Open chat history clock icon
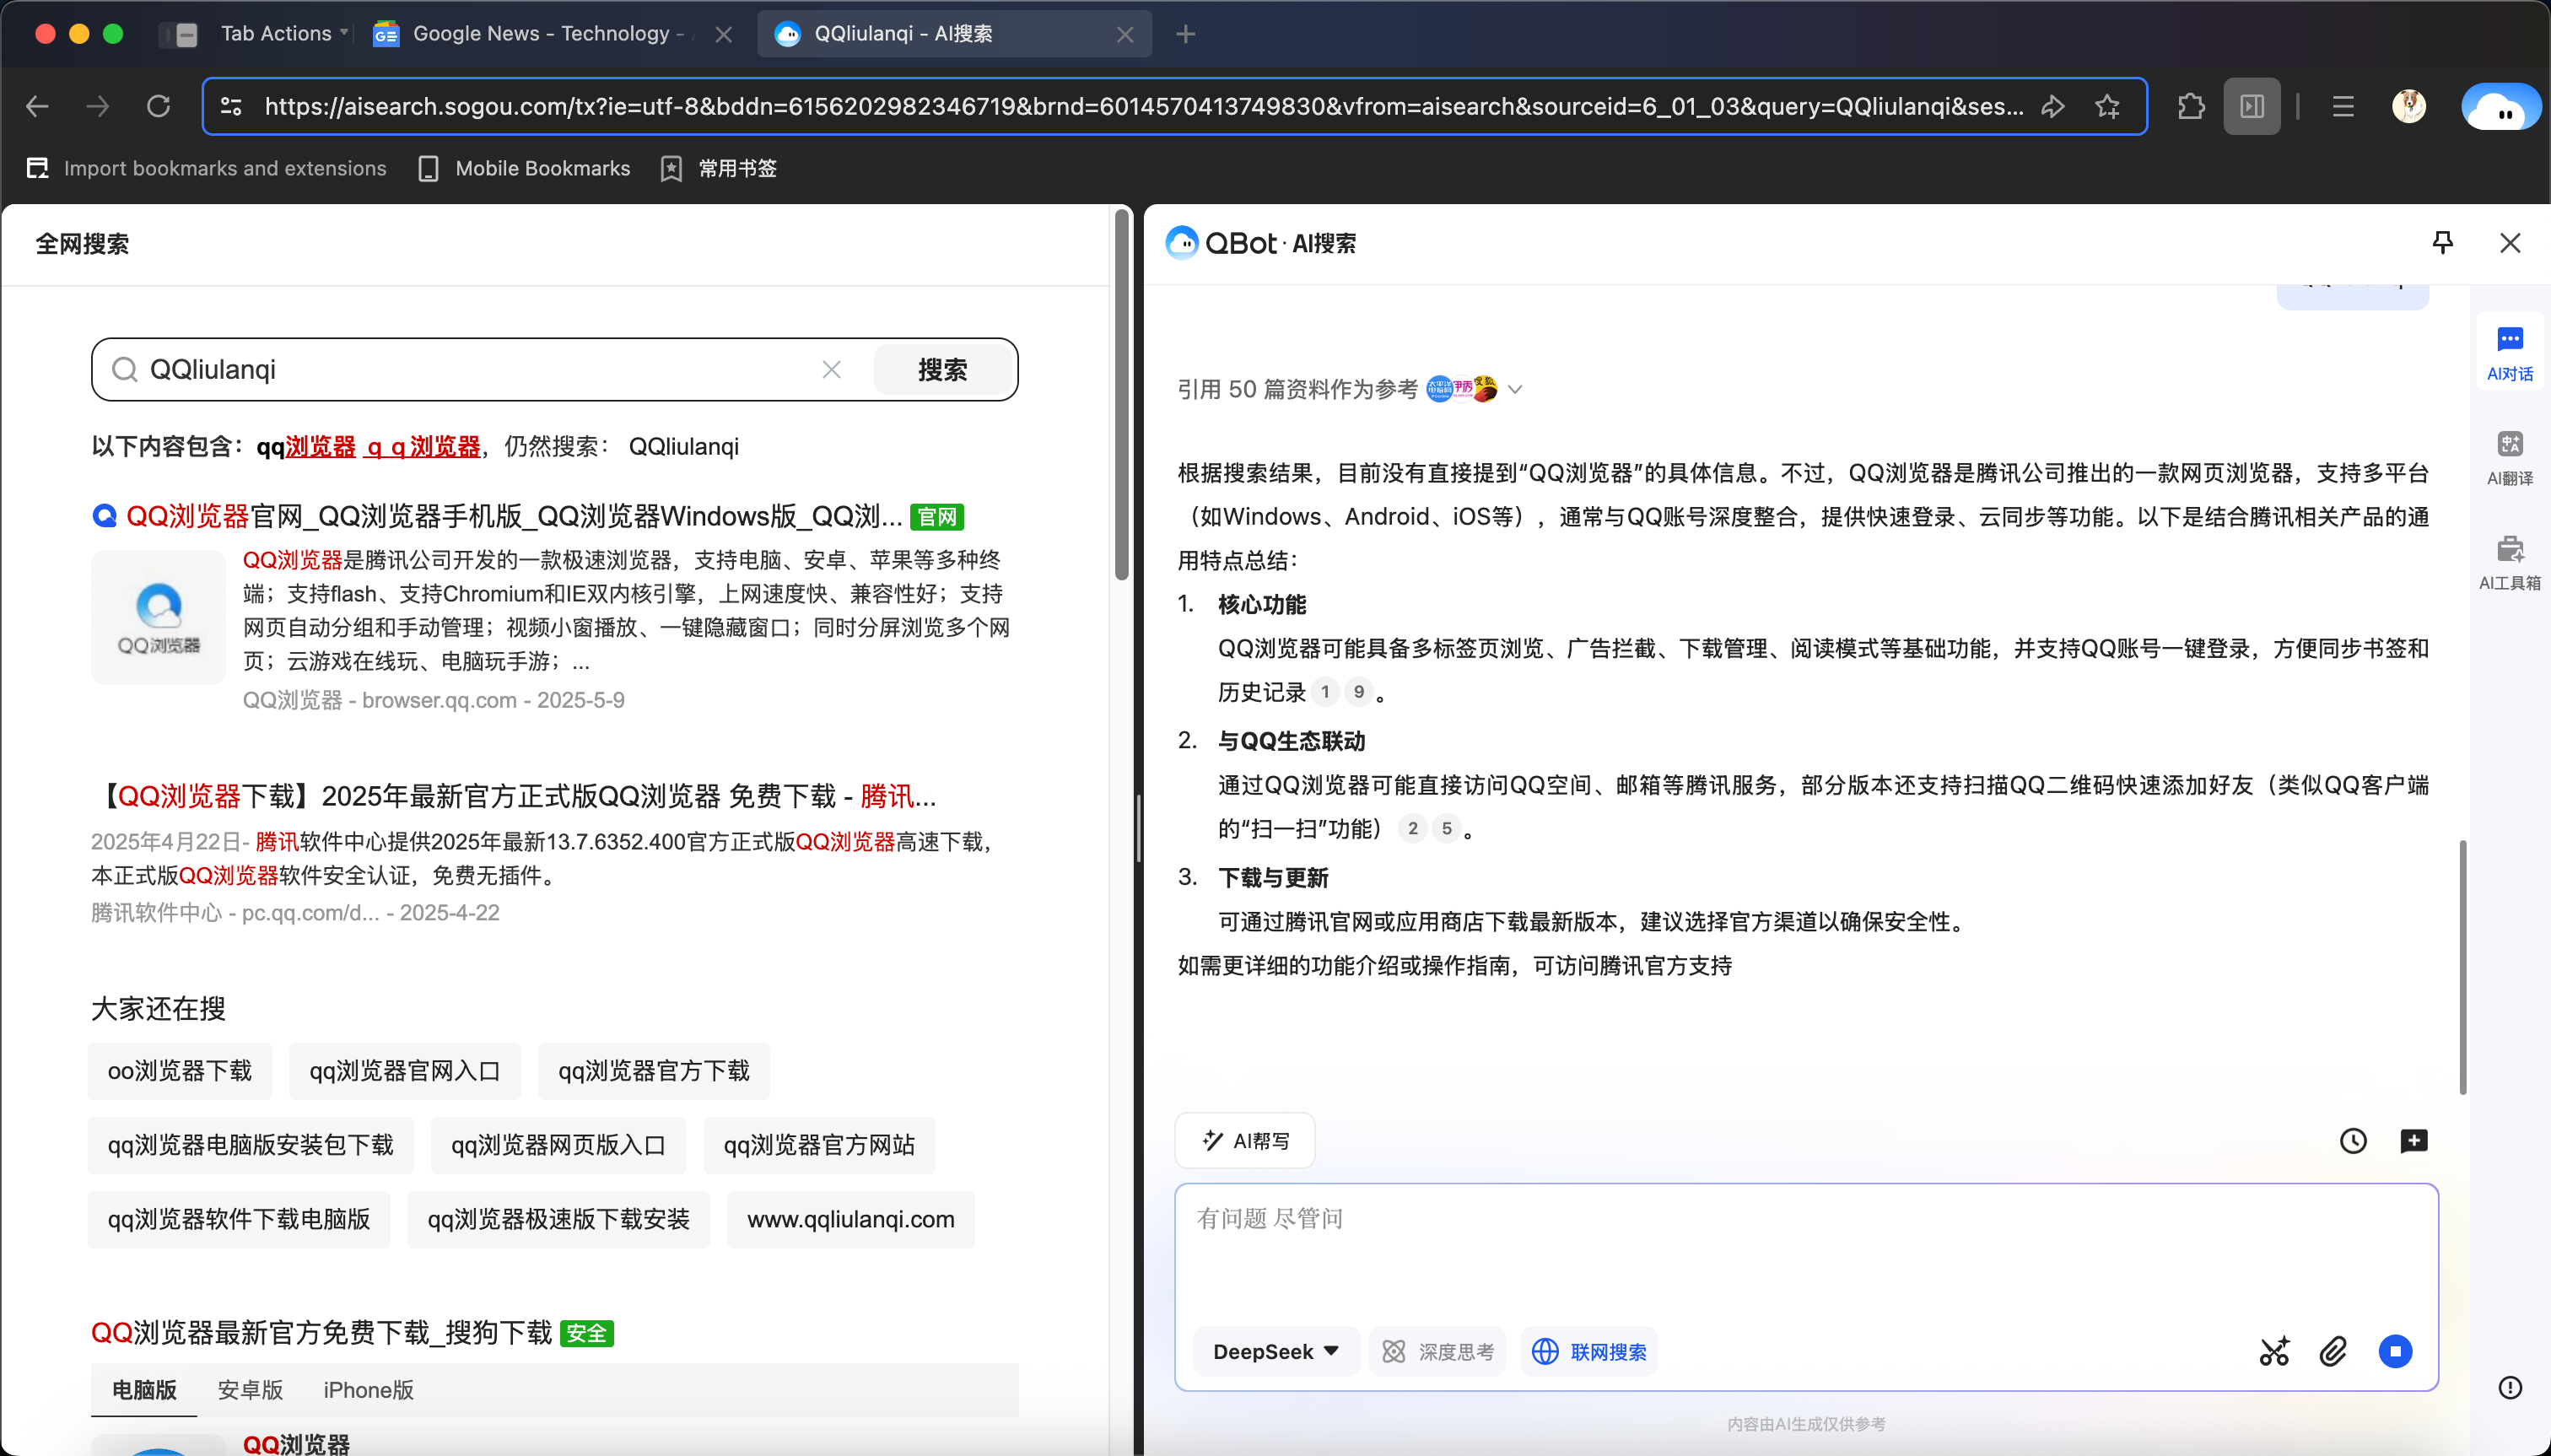 click(2353, 1141)
